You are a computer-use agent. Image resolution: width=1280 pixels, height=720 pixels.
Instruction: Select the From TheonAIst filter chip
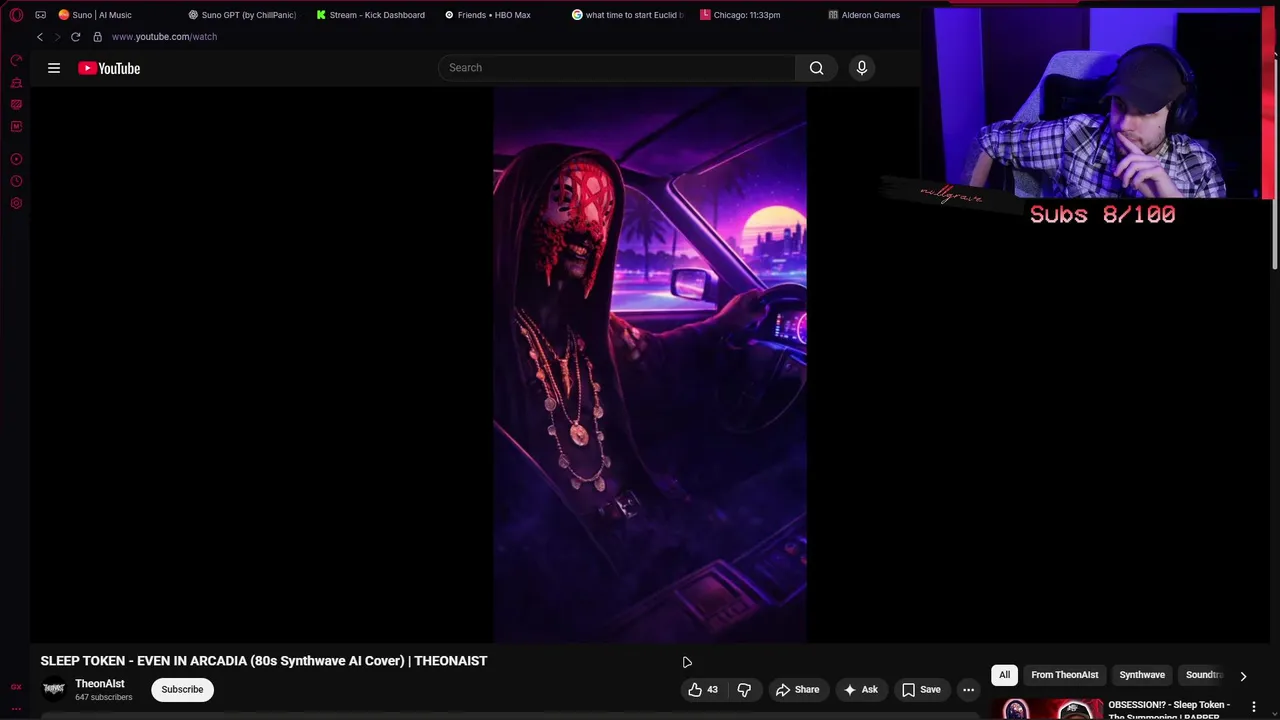(x=1065, y=675)
